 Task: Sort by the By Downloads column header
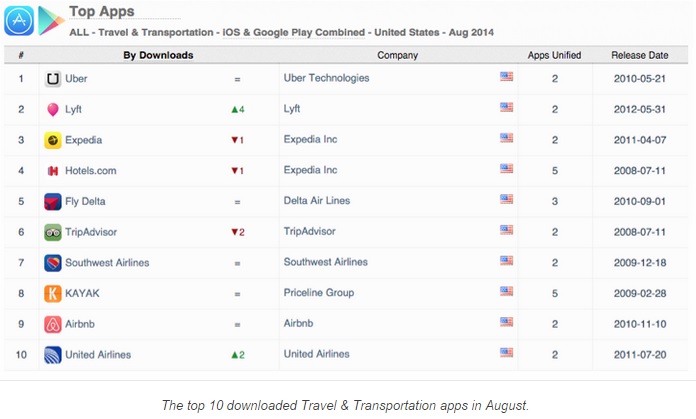pyautogui.click(x=158, y=55)
